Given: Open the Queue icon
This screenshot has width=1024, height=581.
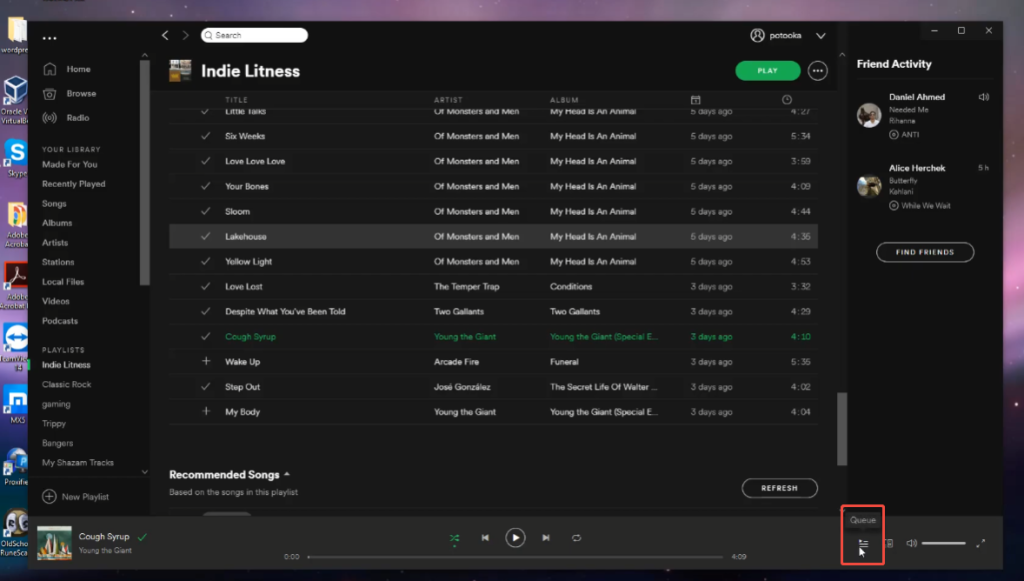Looking at the screenshot, I should click(x=863, y=543).
